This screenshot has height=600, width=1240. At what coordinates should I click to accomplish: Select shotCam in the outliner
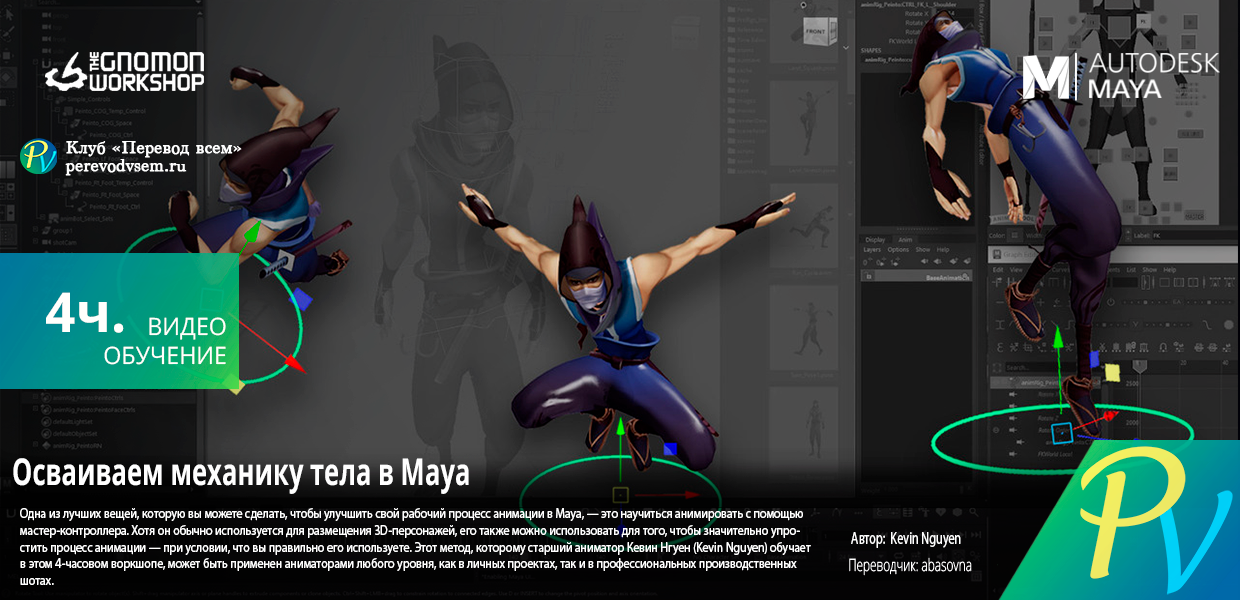[x=64, y=241]
